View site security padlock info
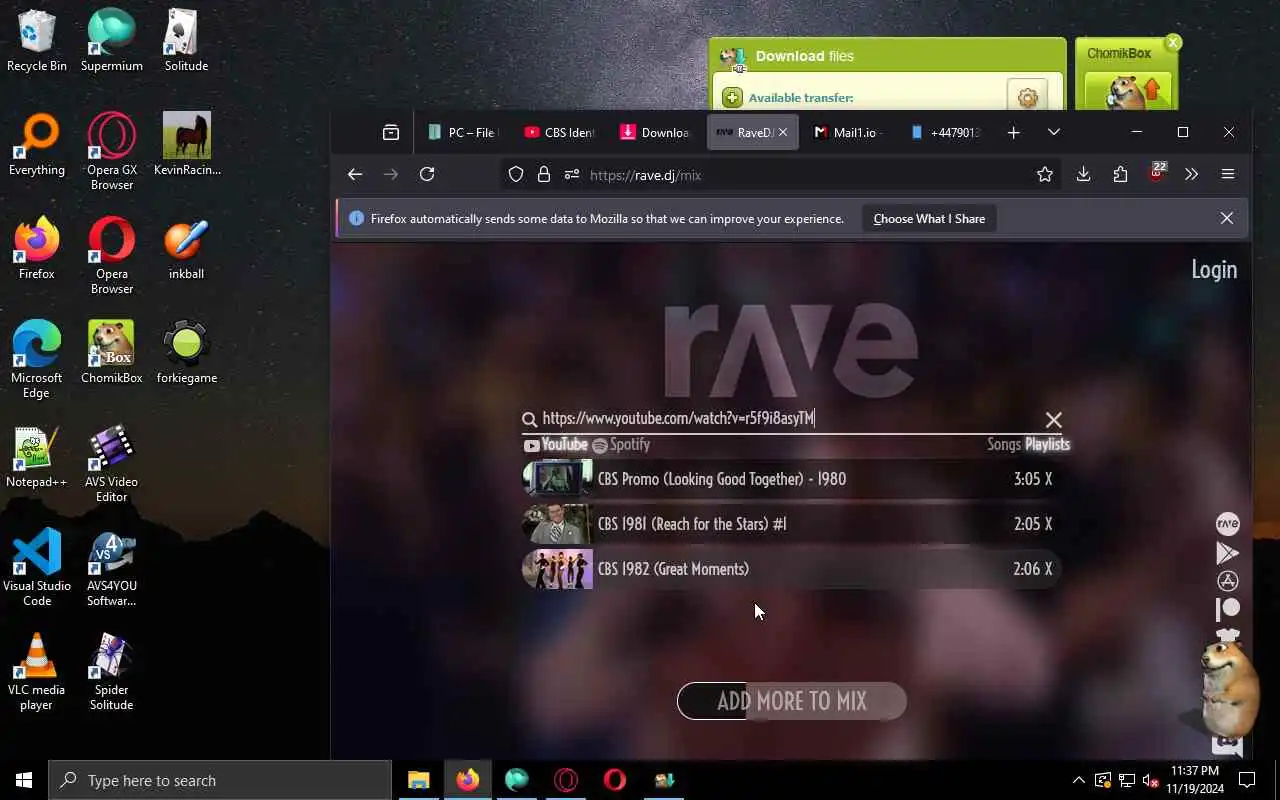Image resolution: width=1280 pixels, height=800 pixels. 544,175
